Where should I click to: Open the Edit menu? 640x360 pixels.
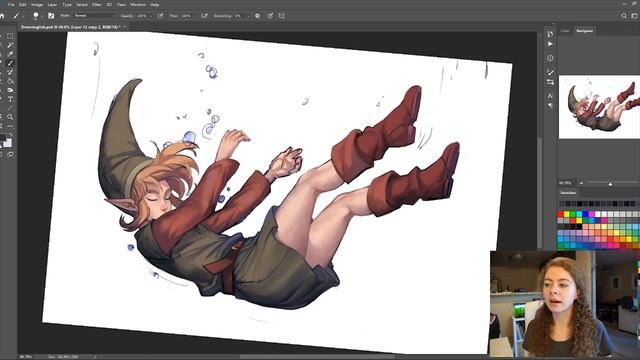pyautogui.click(x=23, y=4)
